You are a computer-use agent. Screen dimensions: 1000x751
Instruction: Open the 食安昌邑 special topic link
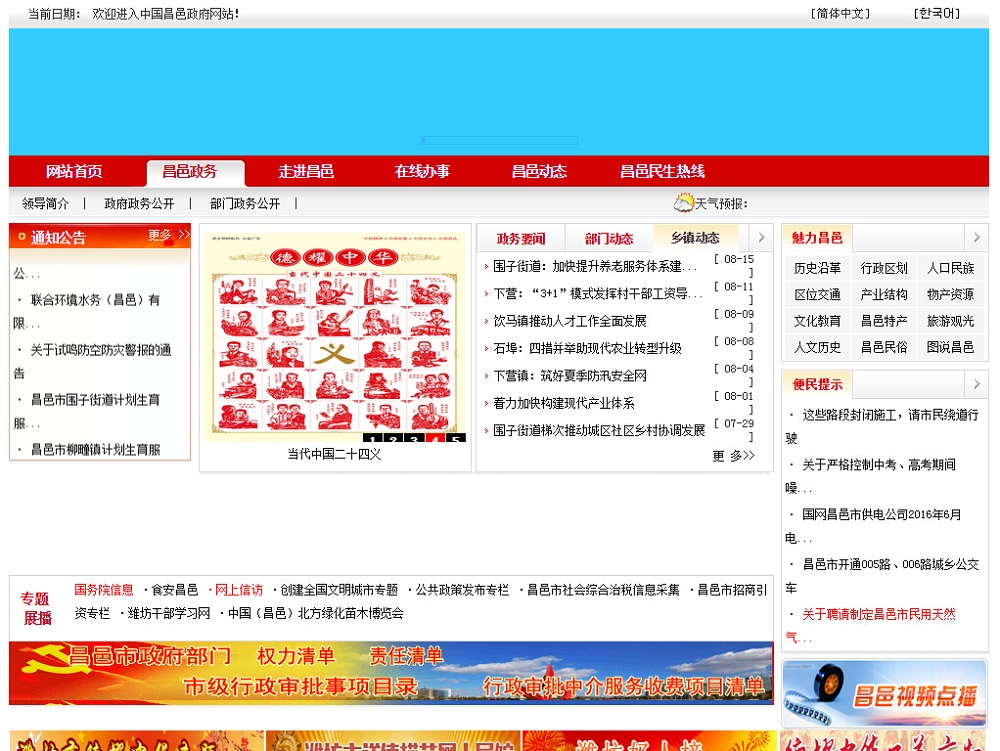click(x=175, y=590)
